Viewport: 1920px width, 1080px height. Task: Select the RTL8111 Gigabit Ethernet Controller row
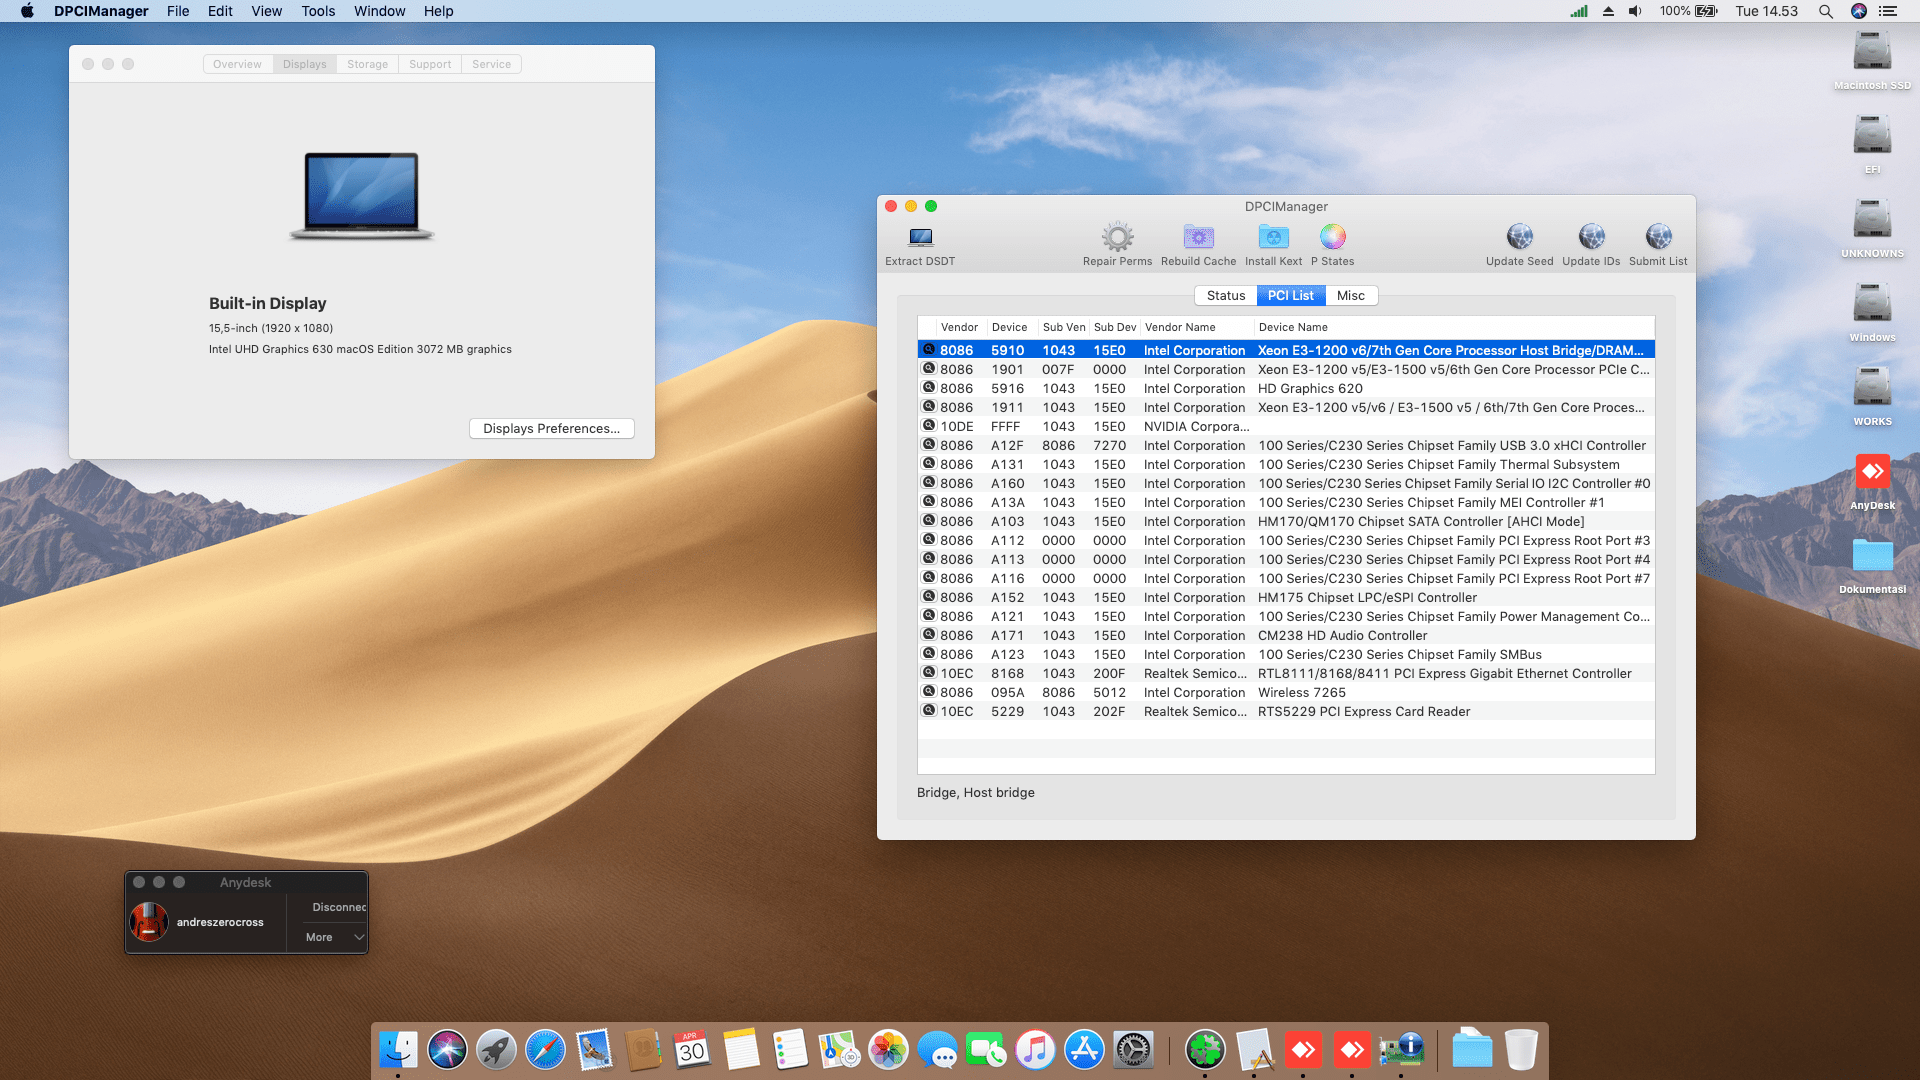point(1286,673)
